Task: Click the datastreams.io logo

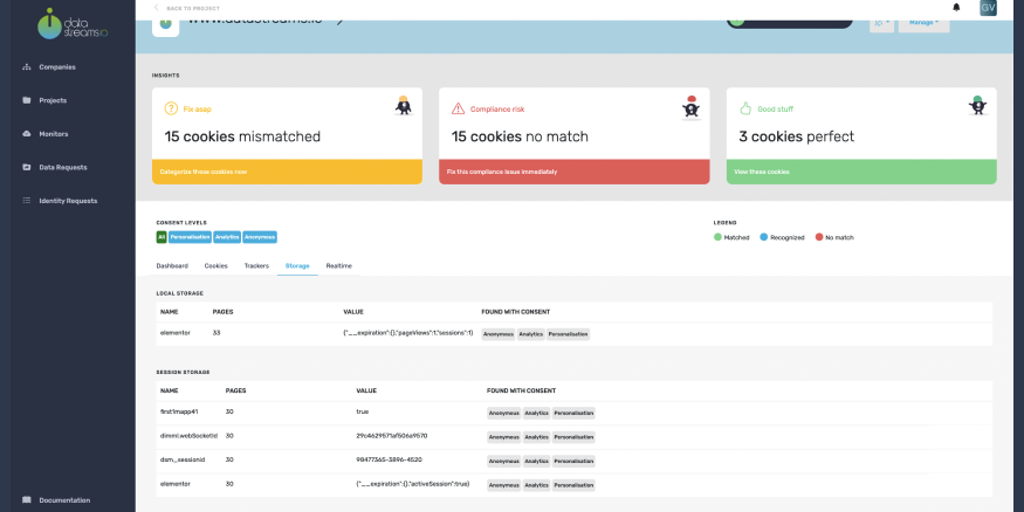Action: 72,23
